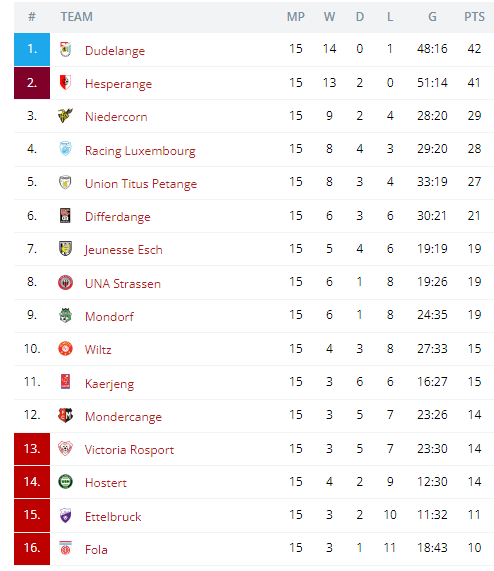Click the Niedercorn club crest icon
The width and height of the screenshot is (494, 571).
click(x=66, y=116)
